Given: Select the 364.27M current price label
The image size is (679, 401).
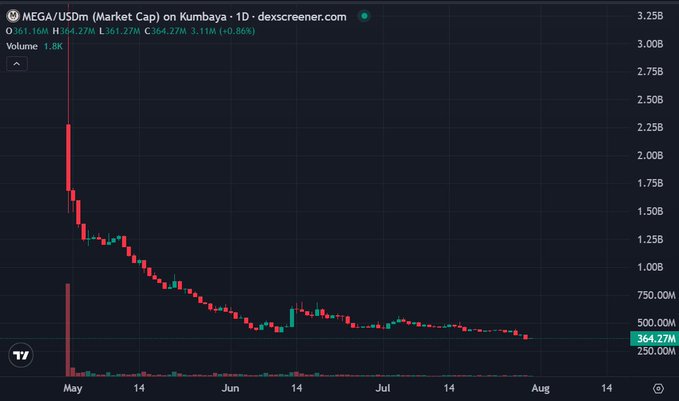Looking at the screenshot, I should tap(655, 338).
